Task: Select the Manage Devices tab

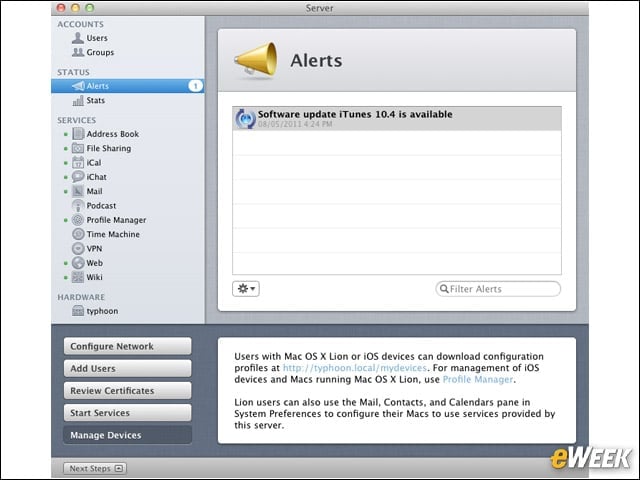Action: click(127, 435)
